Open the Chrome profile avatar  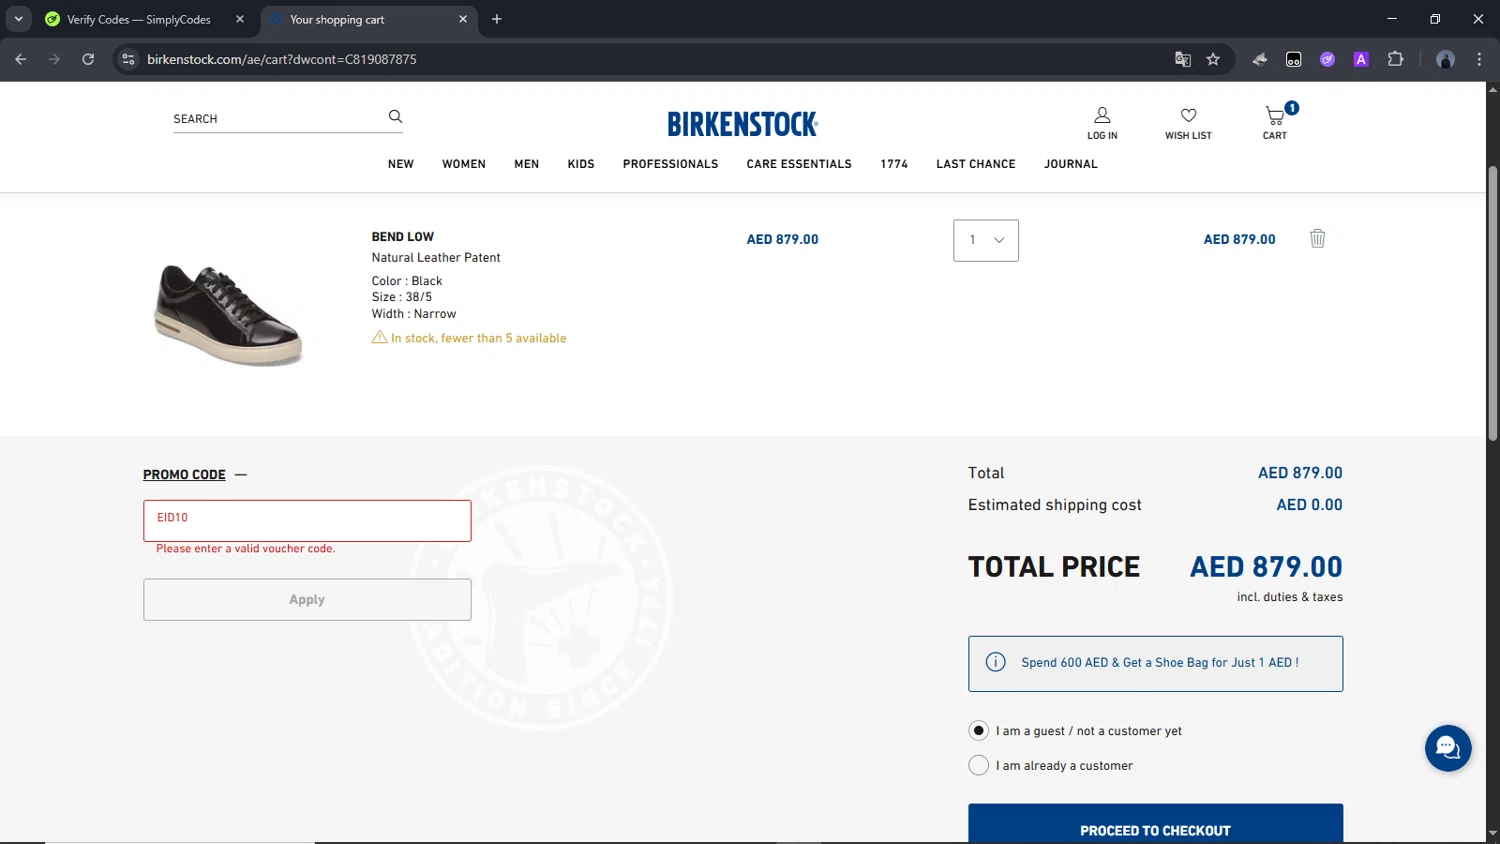tap(1445, 59)
